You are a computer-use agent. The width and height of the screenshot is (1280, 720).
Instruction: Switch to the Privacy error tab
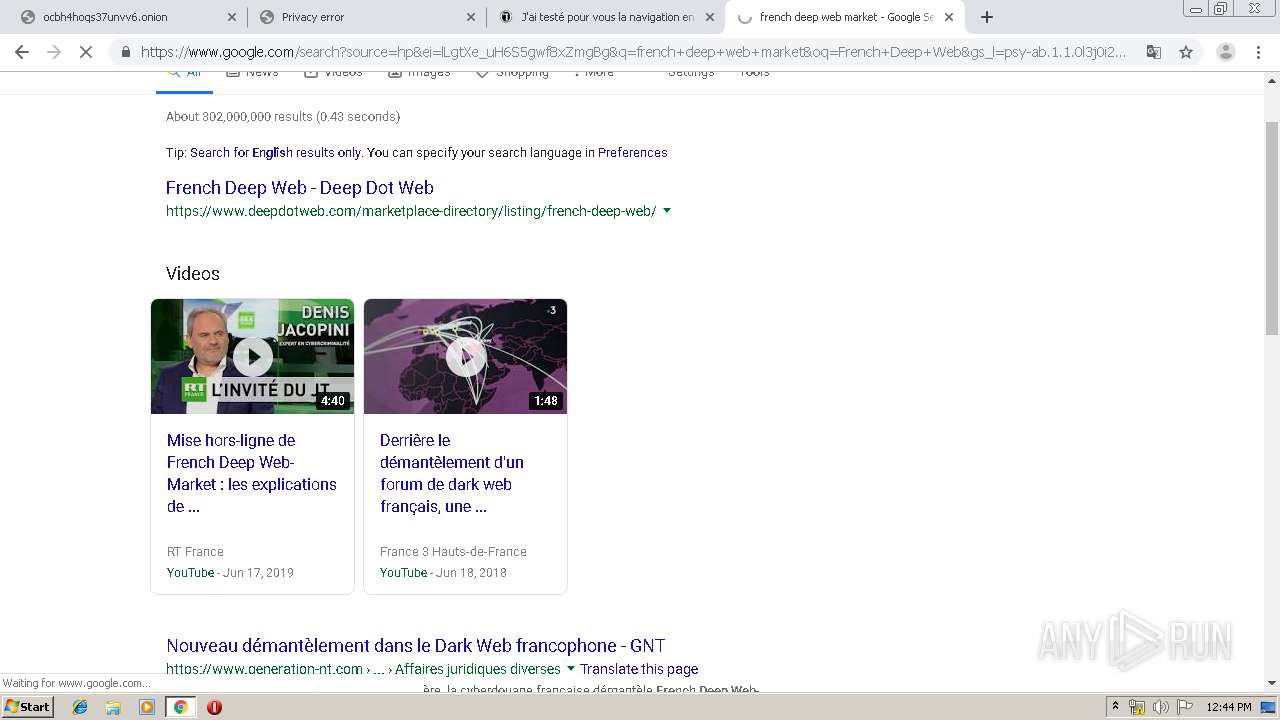pos(366,17)
